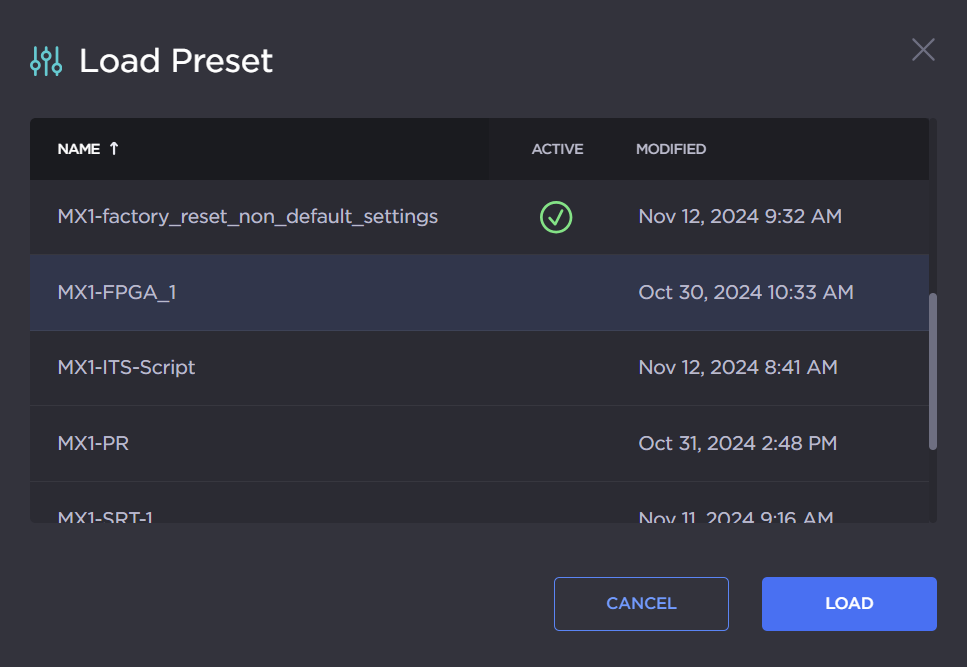
Task: Click the Nov 12, 2024 8:41 AM date
Action: (x=737, y=367)
